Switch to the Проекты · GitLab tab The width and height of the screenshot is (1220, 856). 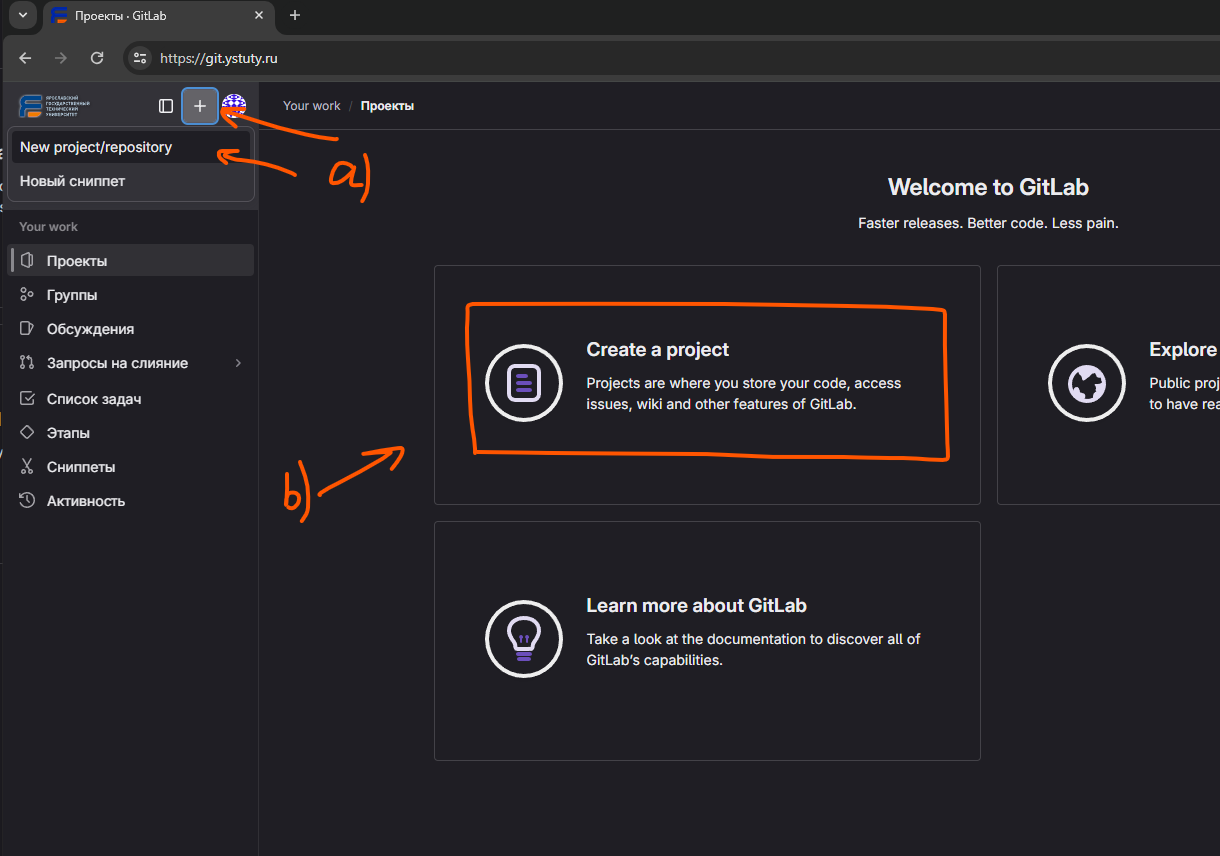tap(158, 16)
